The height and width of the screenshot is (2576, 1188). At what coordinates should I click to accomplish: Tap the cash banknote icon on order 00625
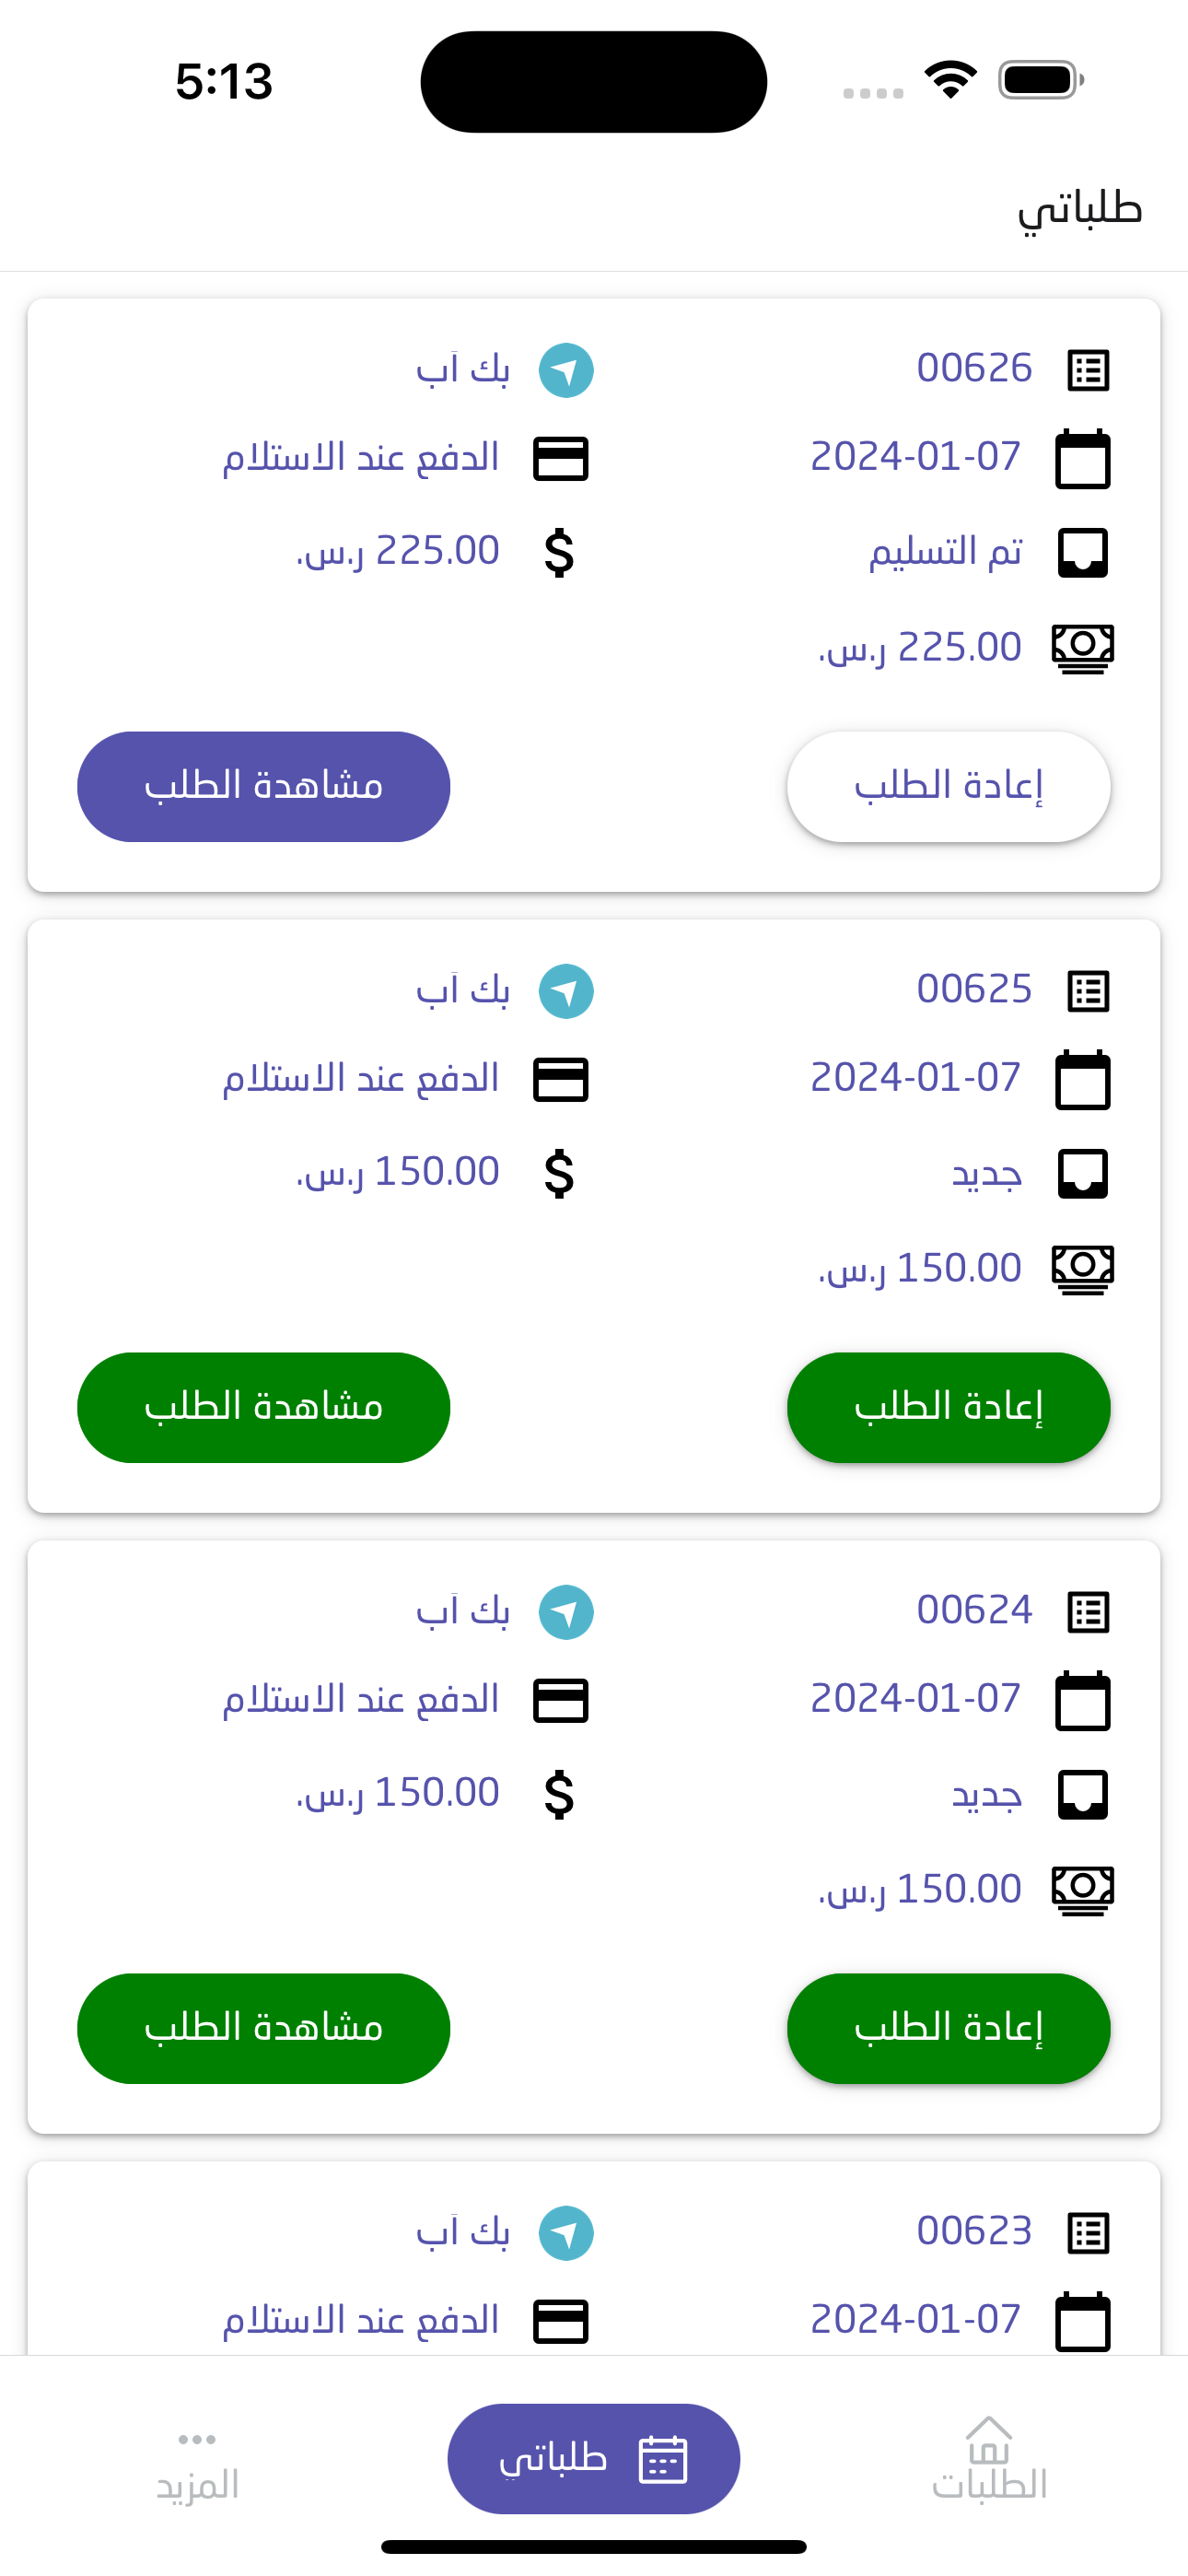click(x=1083, y=1269)
